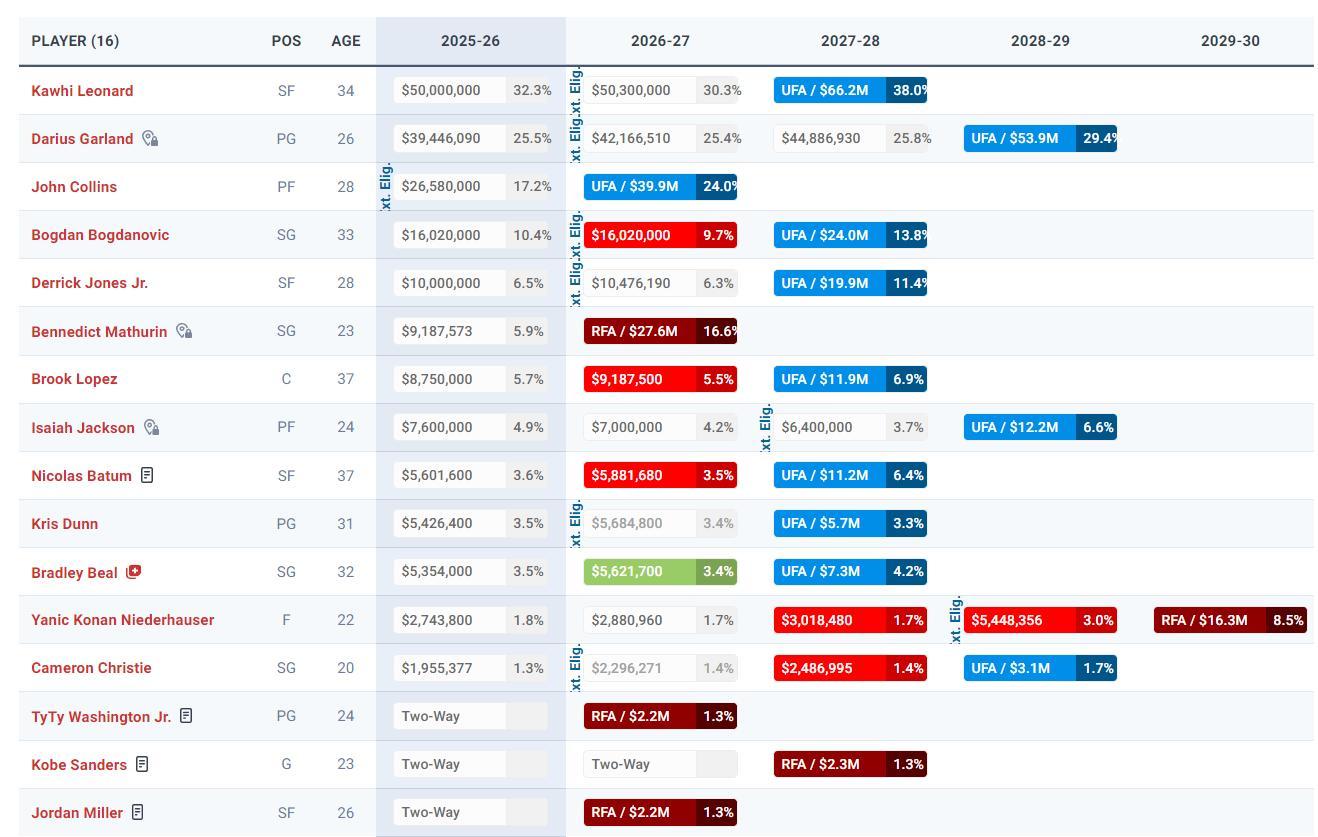Viewport: 1318px width, 837px height.
Task: Sort table by the AGE column header
Action: tap(345, 41)
